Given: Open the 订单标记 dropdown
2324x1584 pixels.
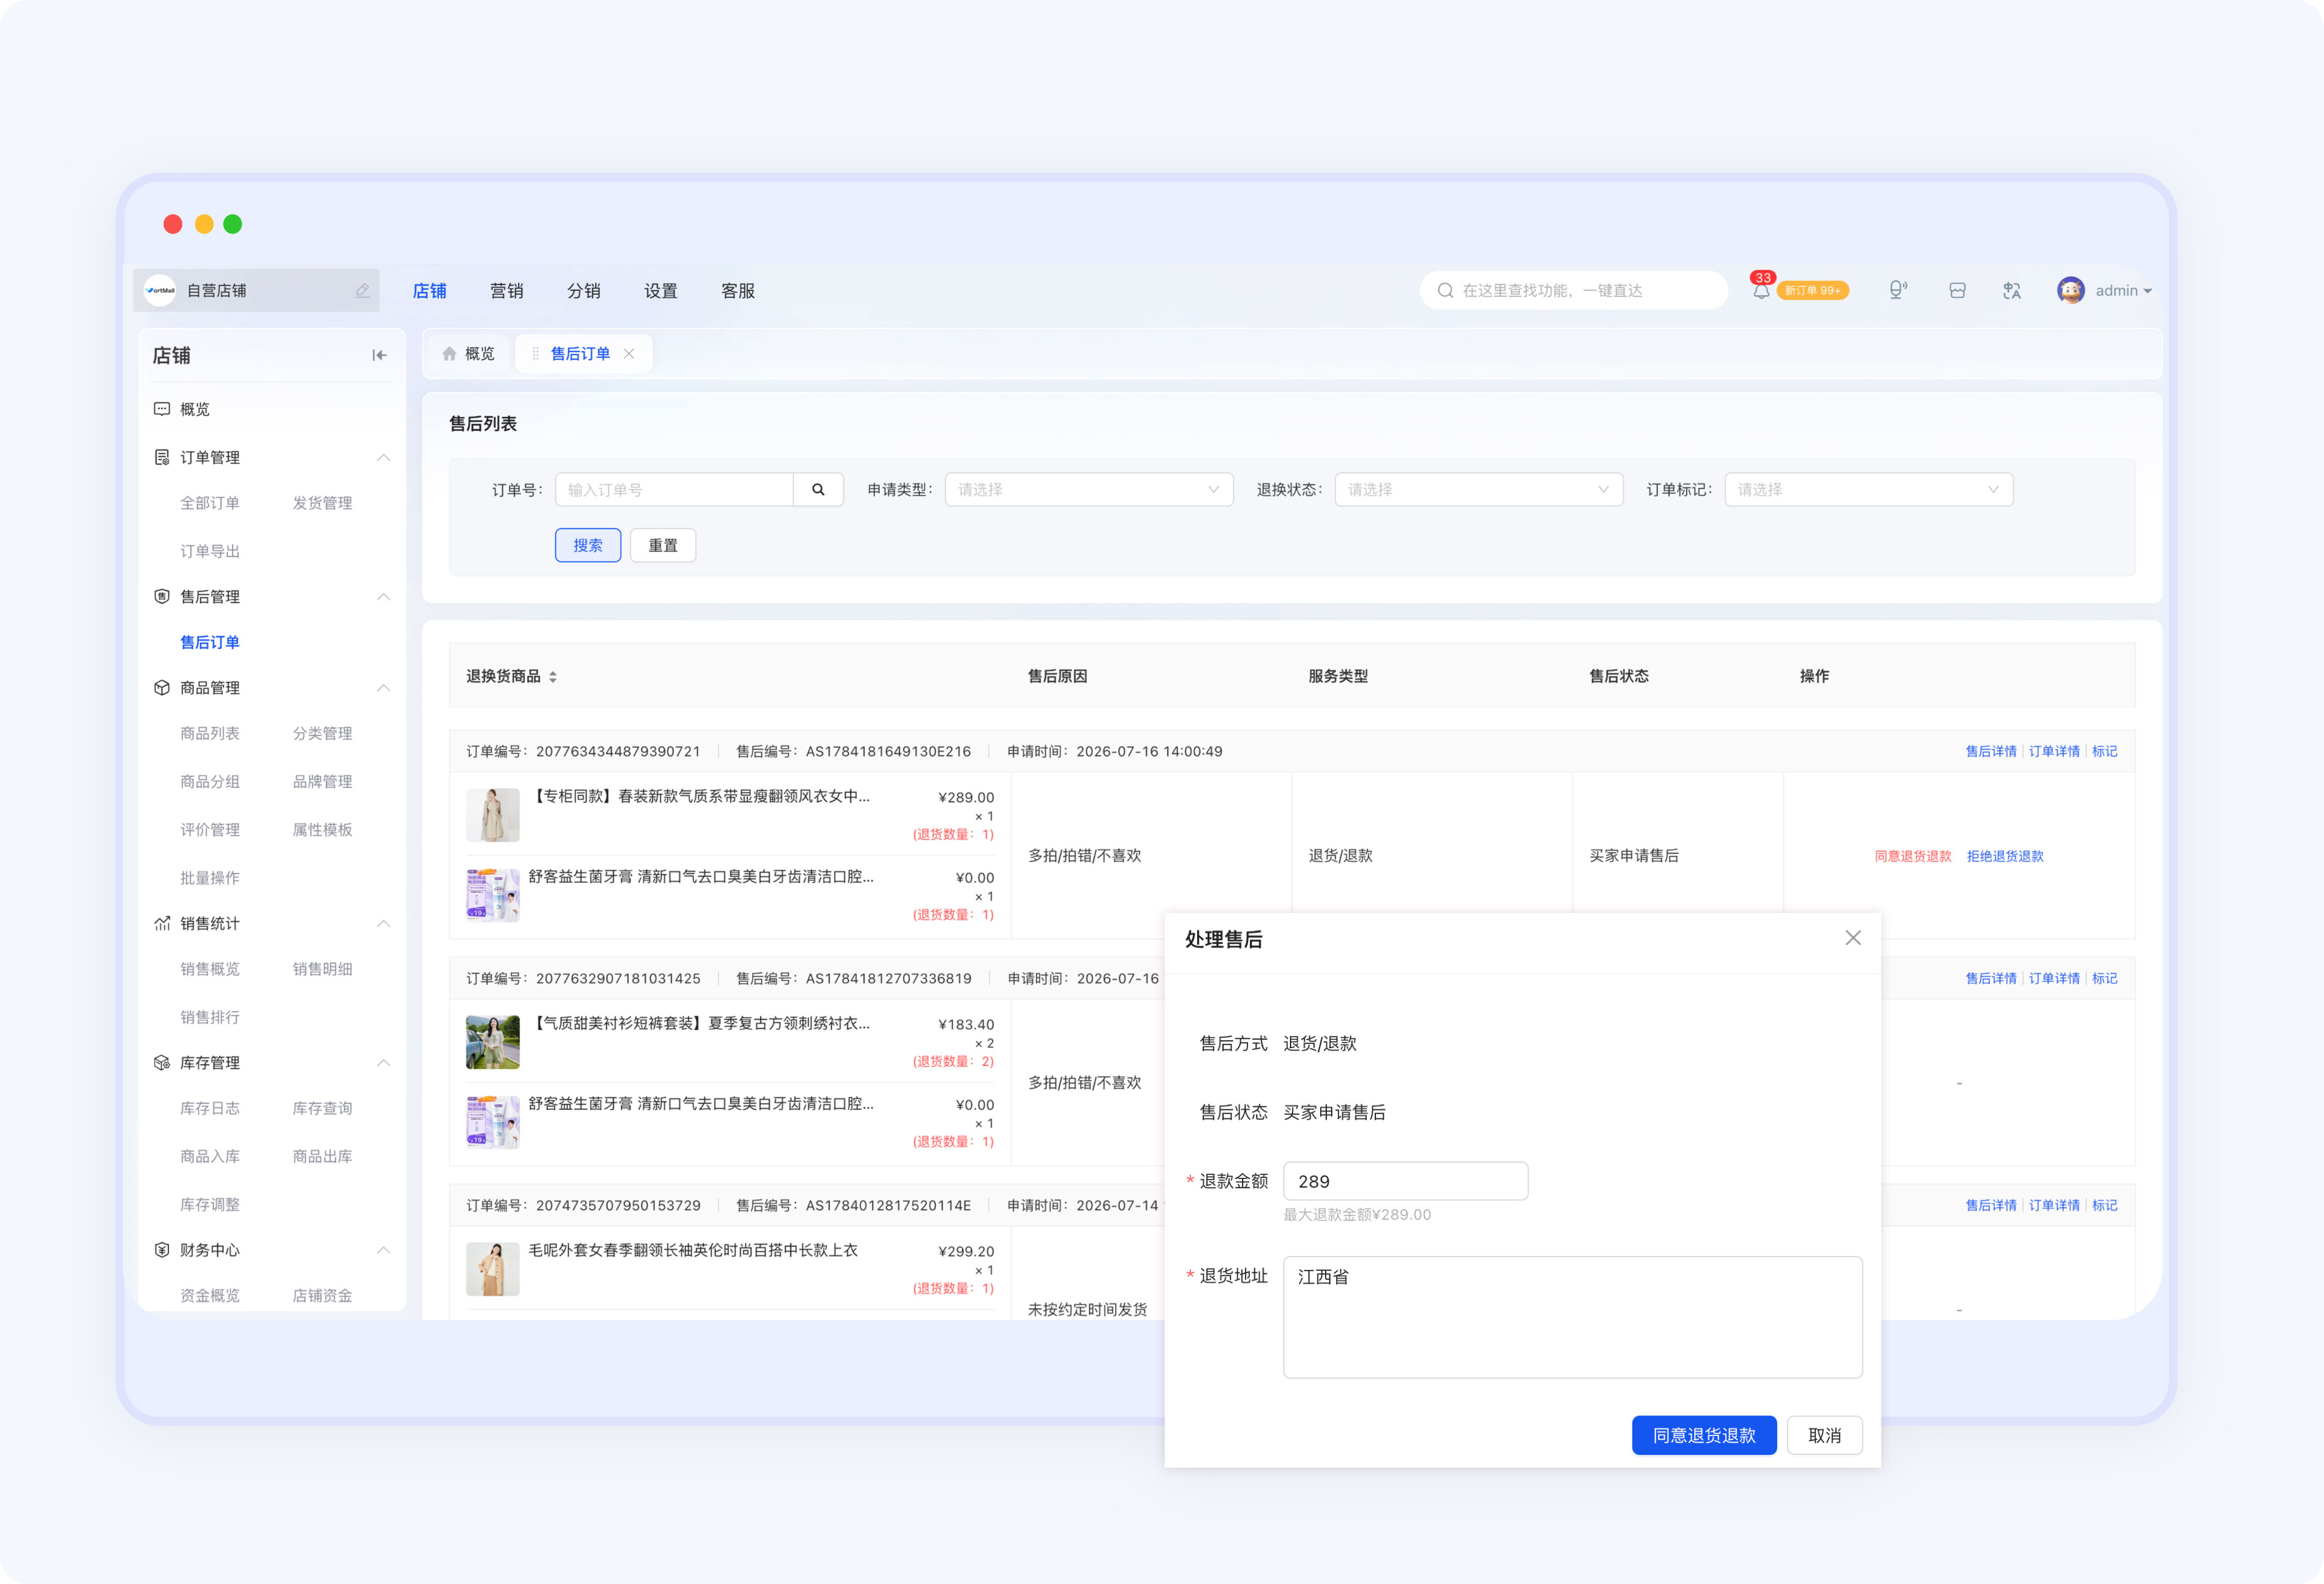Looking at the screenshot, I should coord(1868,489).
